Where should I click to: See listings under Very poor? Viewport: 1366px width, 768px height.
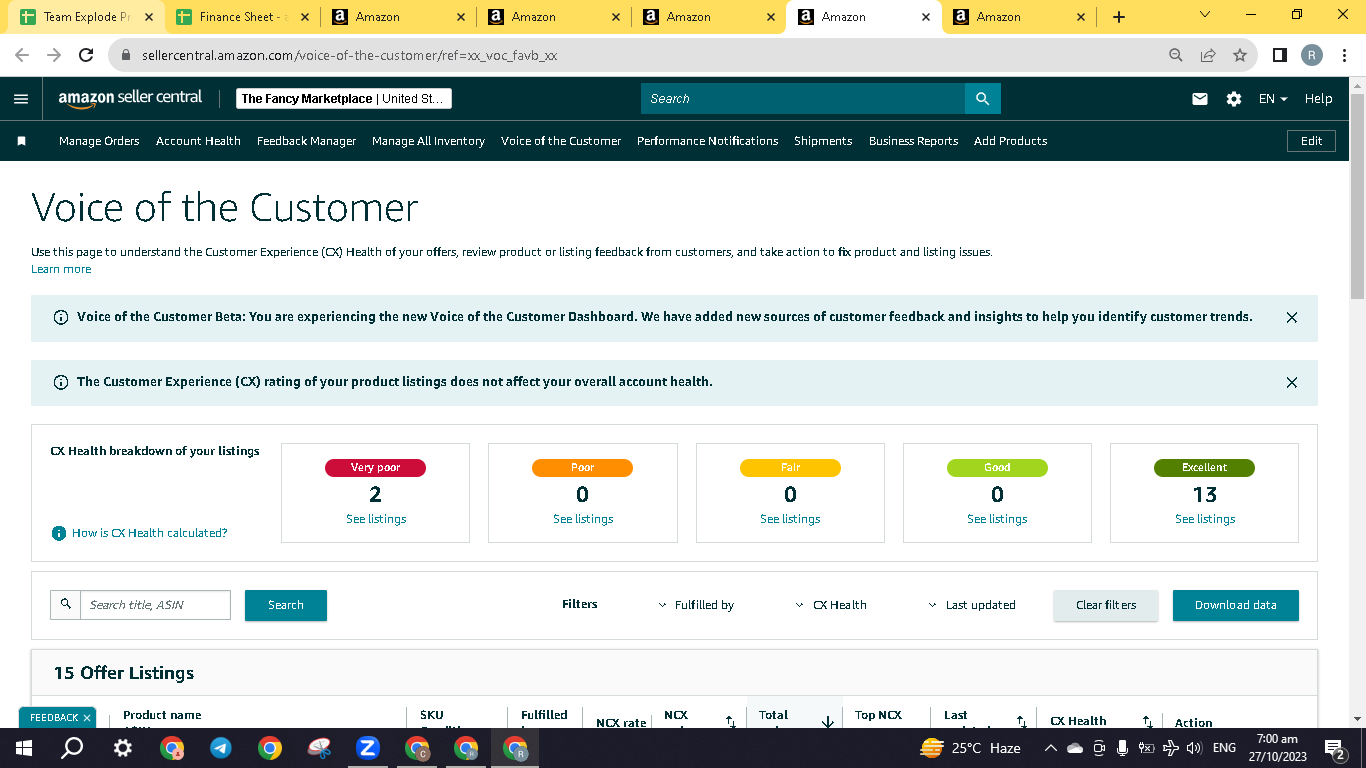click(376, 519)
